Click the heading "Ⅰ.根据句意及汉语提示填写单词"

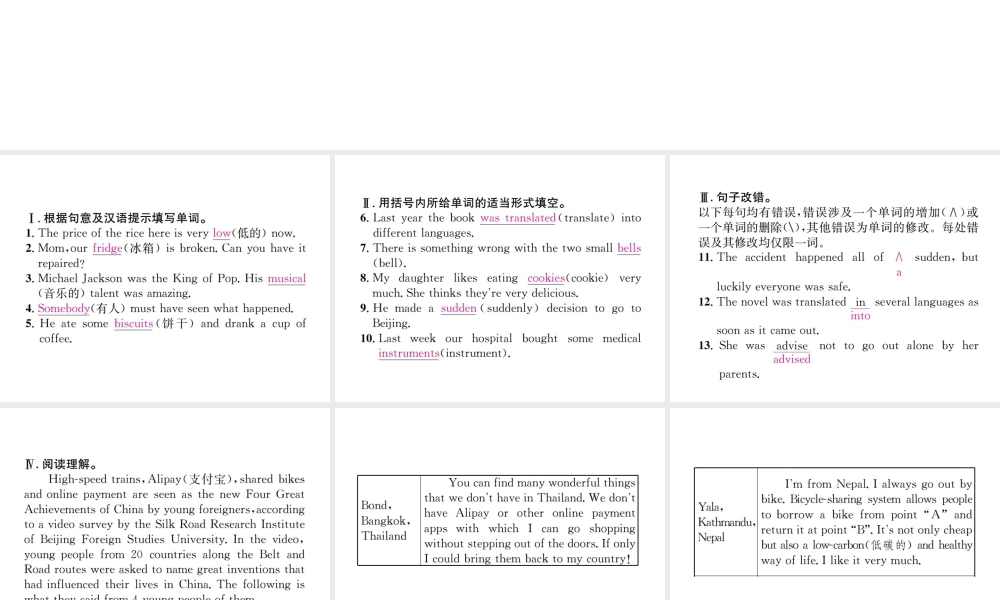(x=117, y=219)
